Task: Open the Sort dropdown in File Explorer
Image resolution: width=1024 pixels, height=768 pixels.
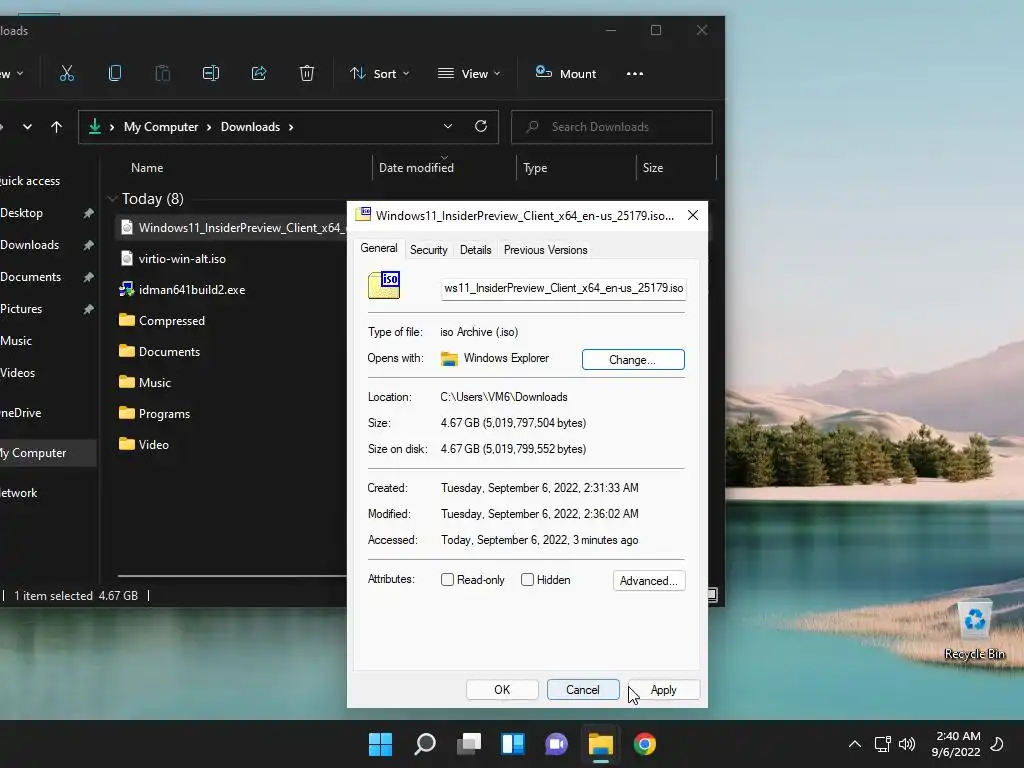Action: click(379, 74)
